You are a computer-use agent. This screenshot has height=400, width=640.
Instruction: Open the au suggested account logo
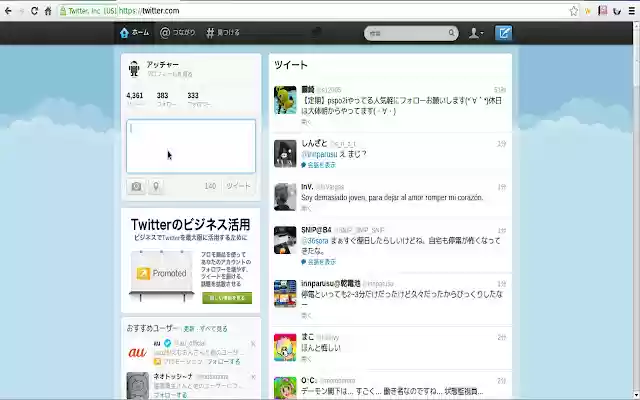coord(138,352)
